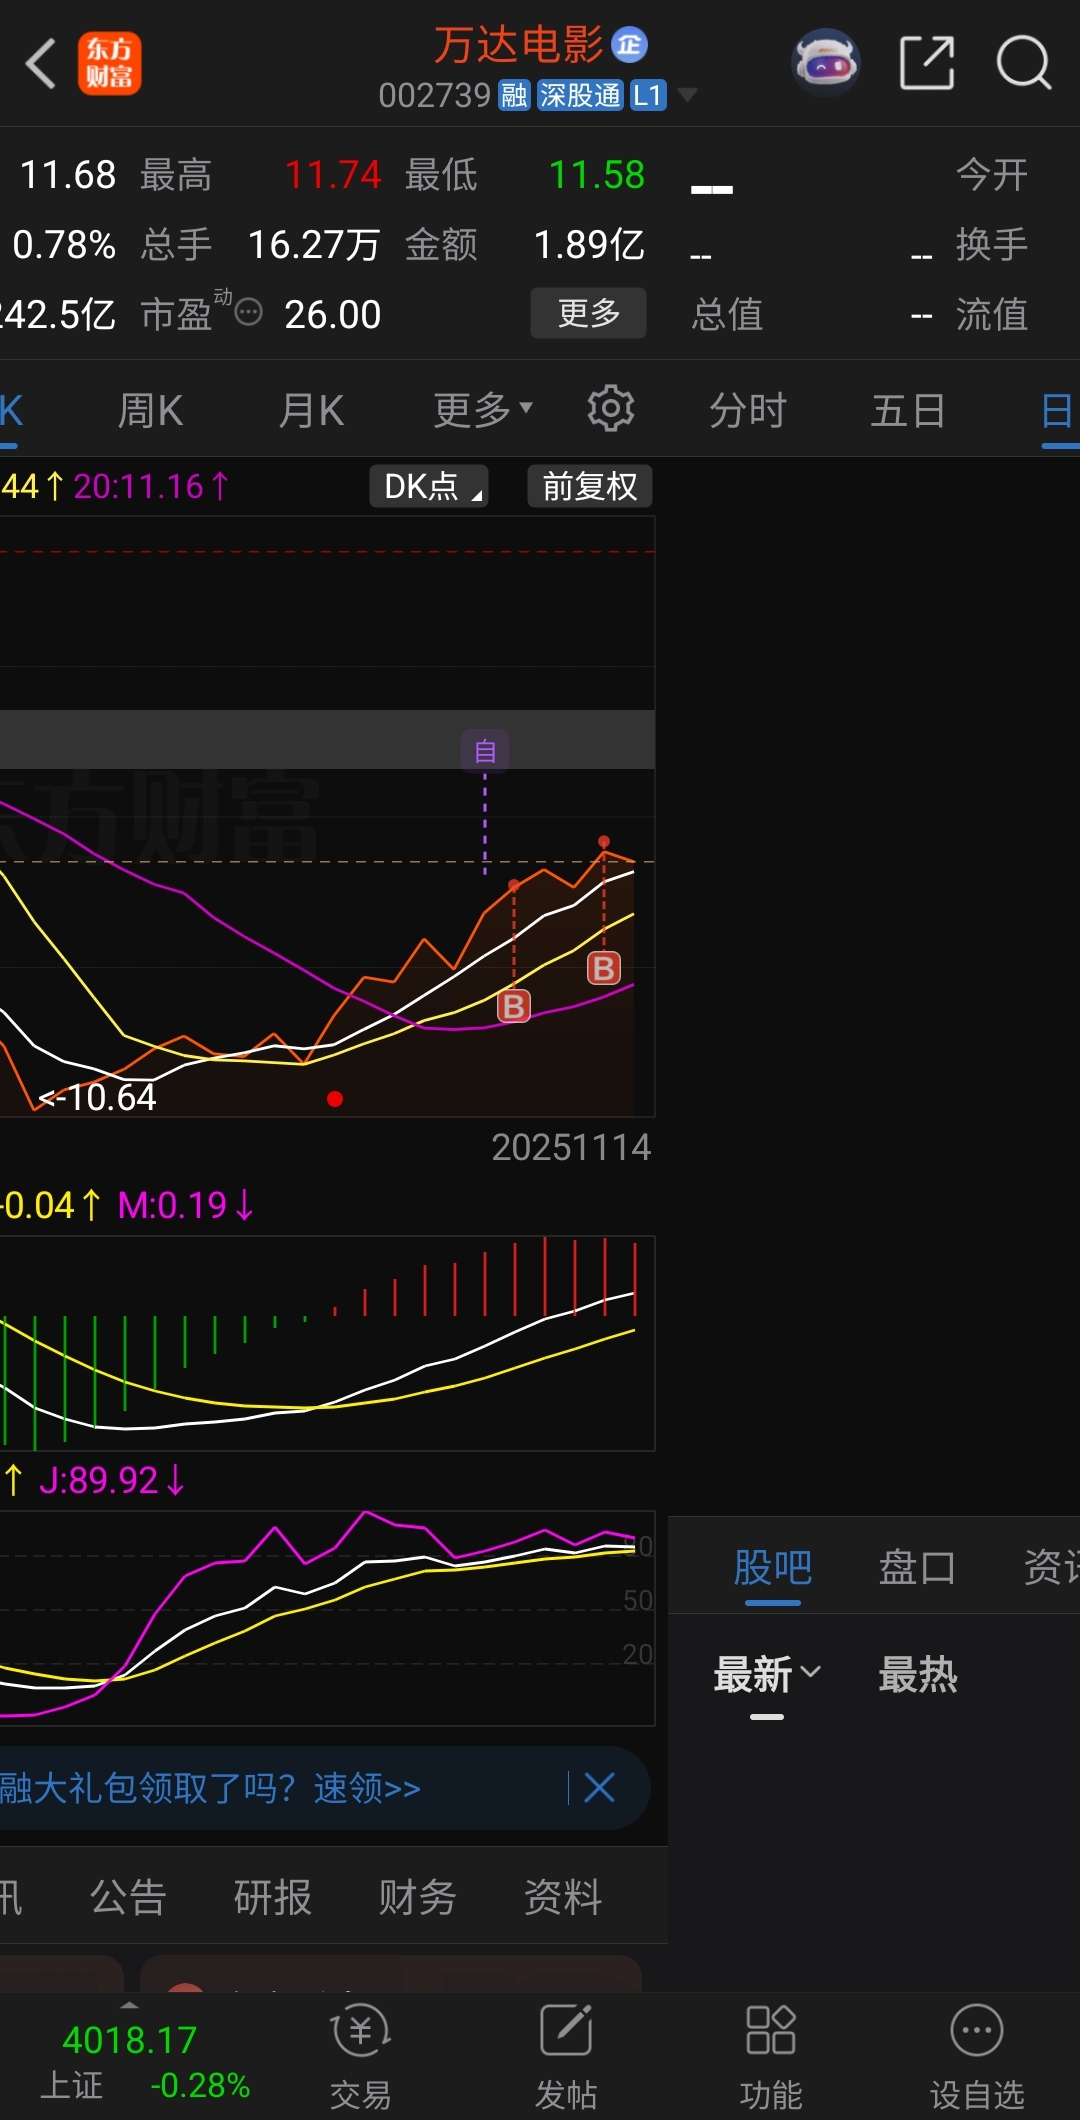
Task: Tap the back arrow icon
Action: [x=41, y=64]
